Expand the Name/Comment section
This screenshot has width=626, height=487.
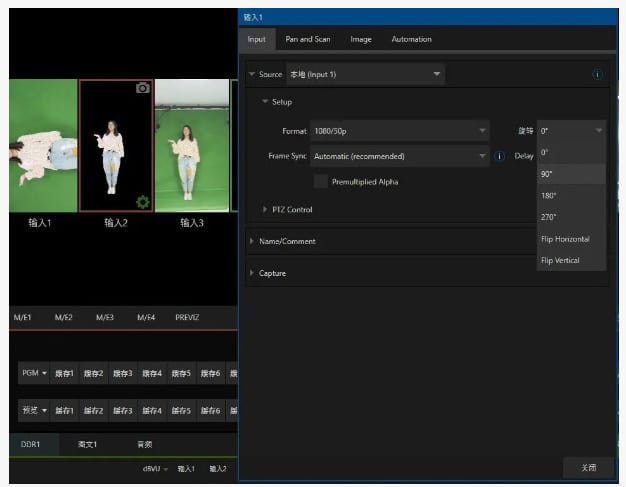point(287,241)
